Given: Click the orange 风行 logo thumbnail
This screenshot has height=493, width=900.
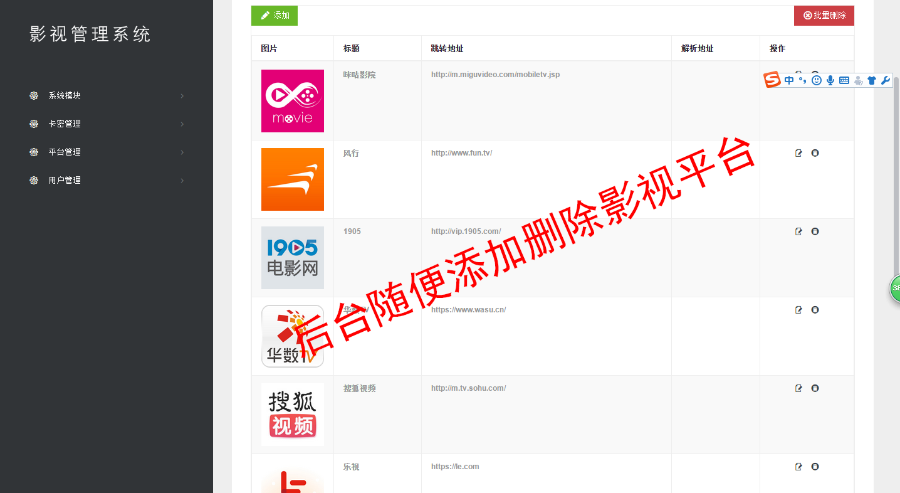Looking at the screenshot, I should [x=292, y=180].
